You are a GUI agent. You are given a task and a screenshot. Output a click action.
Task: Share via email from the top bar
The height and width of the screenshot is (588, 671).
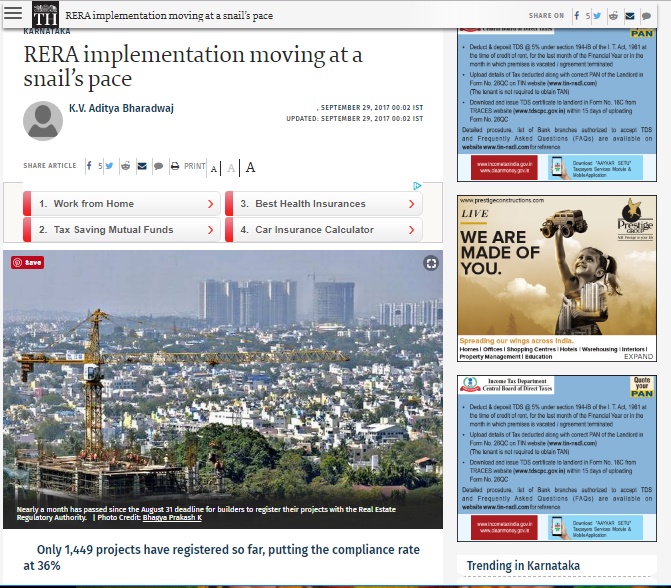pyautogui.click(x=630, y=16)
